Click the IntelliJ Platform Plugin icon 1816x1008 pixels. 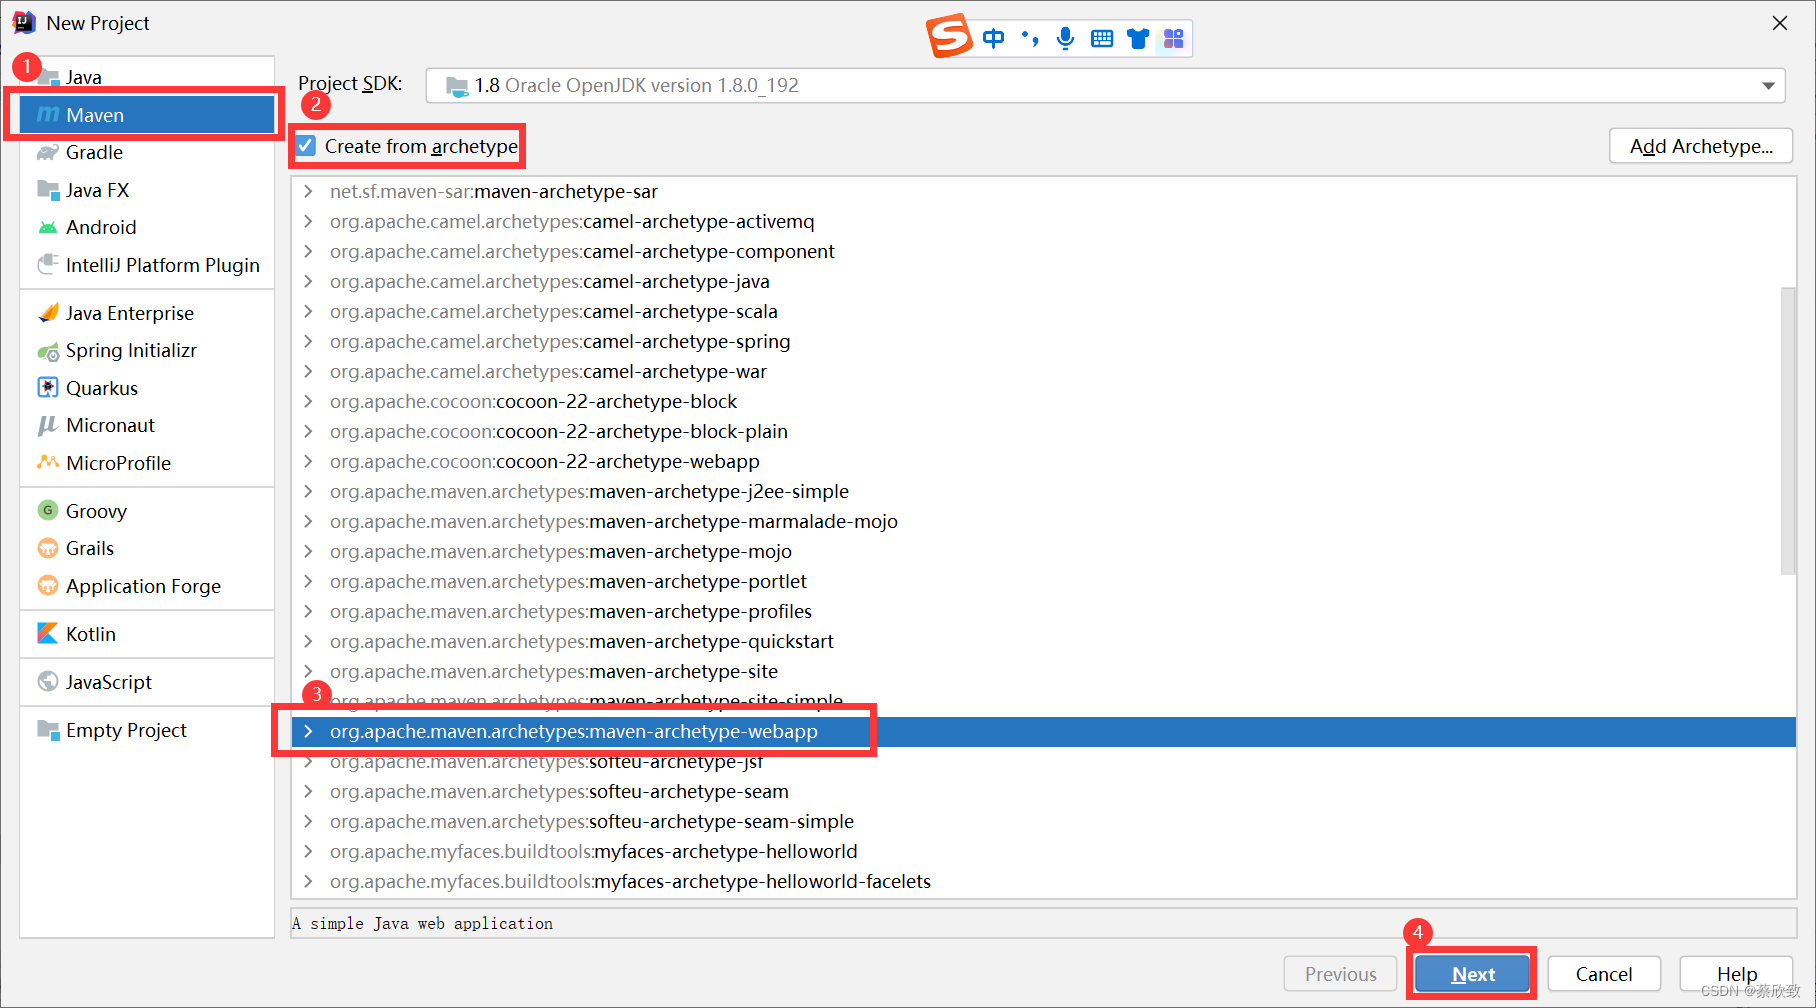click(x=47, y=265)
